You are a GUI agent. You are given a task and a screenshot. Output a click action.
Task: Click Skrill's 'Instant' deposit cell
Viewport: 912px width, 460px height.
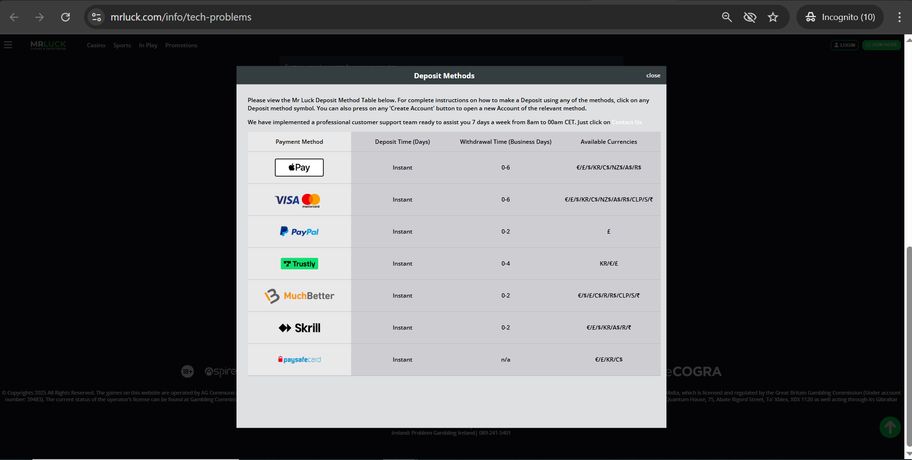[x=402, y=328]
